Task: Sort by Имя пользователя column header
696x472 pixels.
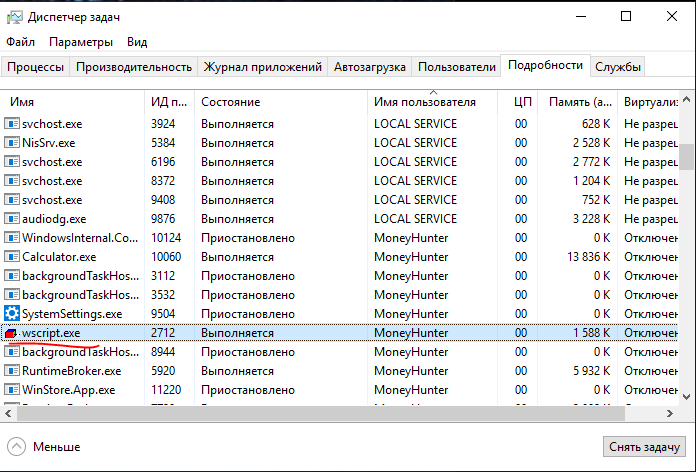Action: point(432,102)
